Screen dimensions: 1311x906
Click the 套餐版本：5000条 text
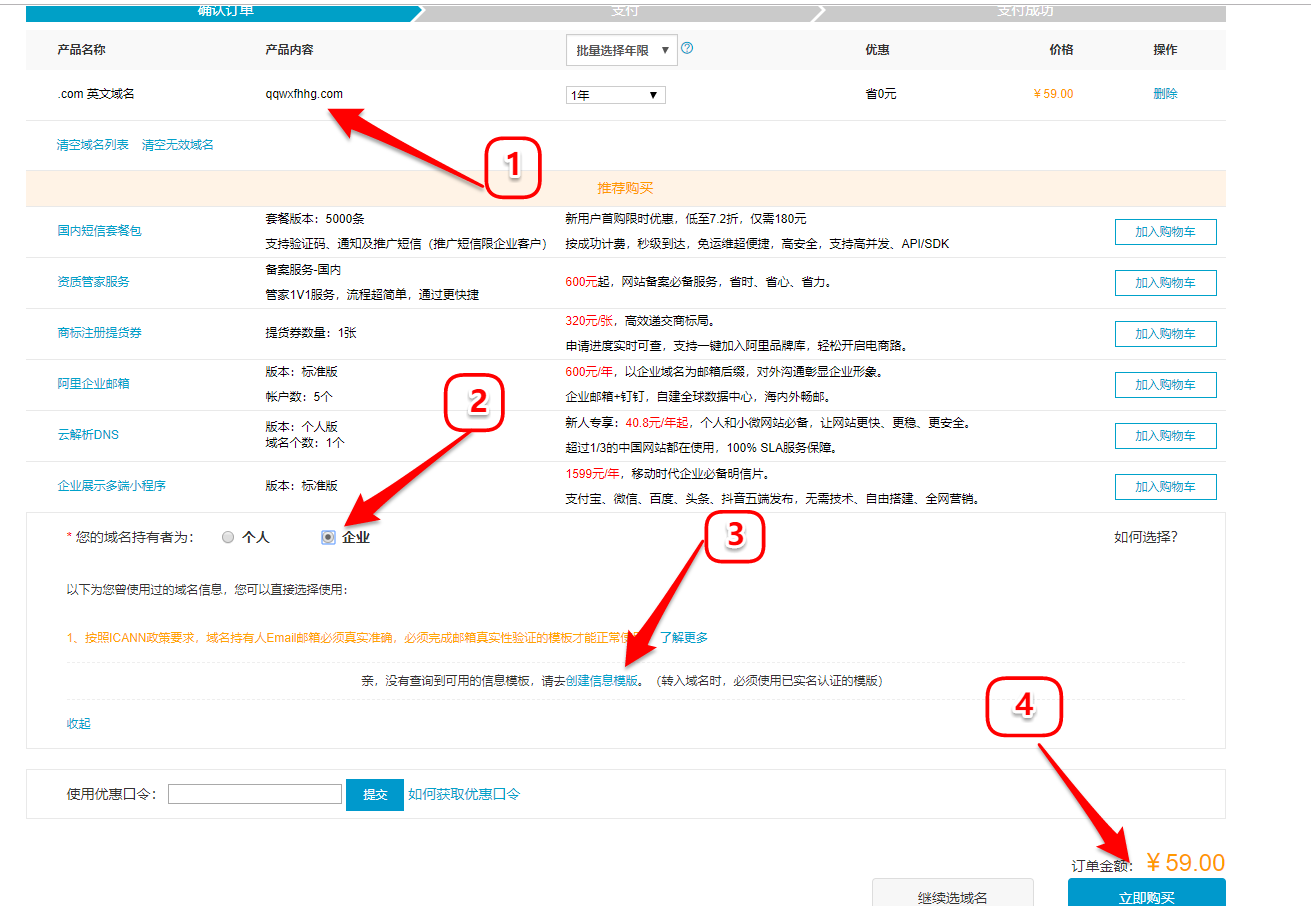coord(314,218)
